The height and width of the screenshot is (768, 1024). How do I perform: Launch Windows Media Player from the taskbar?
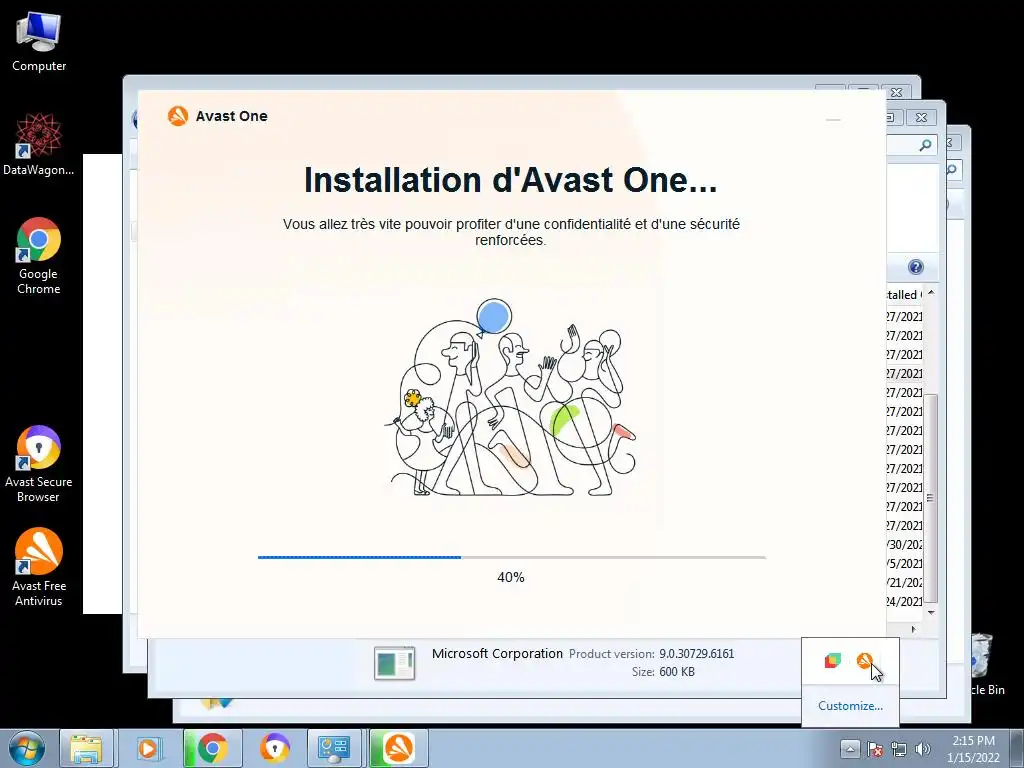click(x=148, y=748)
